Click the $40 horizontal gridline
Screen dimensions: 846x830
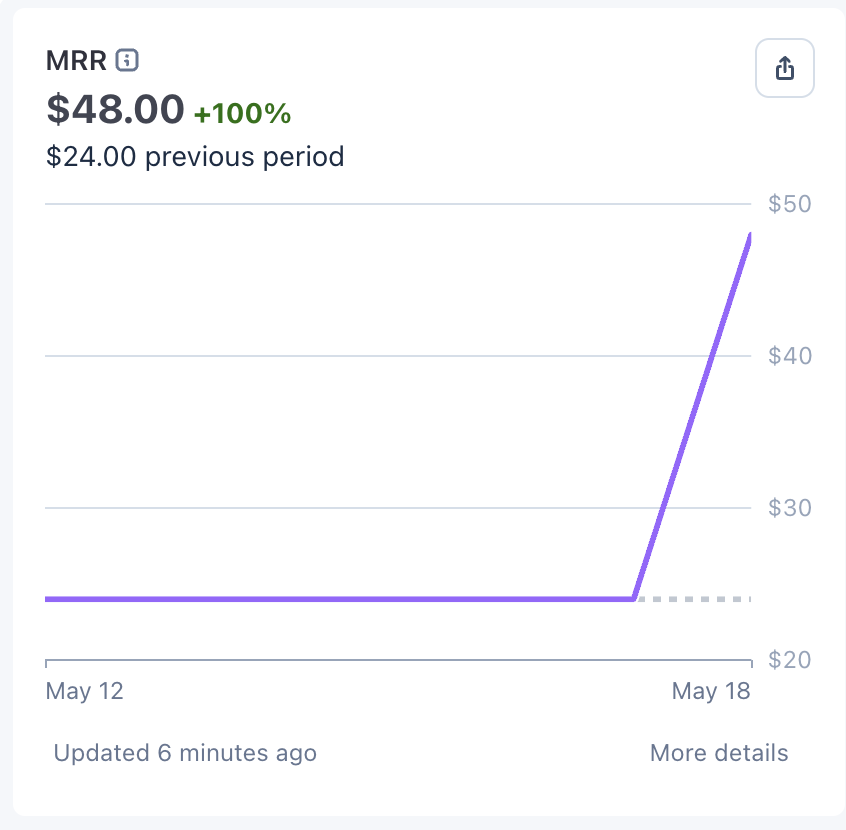click(x=398, y=356)
